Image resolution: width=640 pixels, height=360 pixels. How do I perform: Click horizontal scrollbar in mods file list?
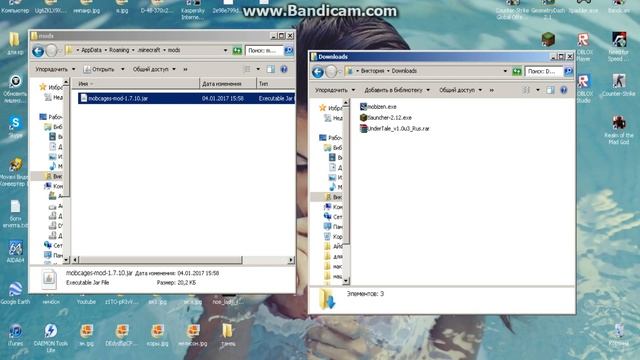[x=160, y=260]
